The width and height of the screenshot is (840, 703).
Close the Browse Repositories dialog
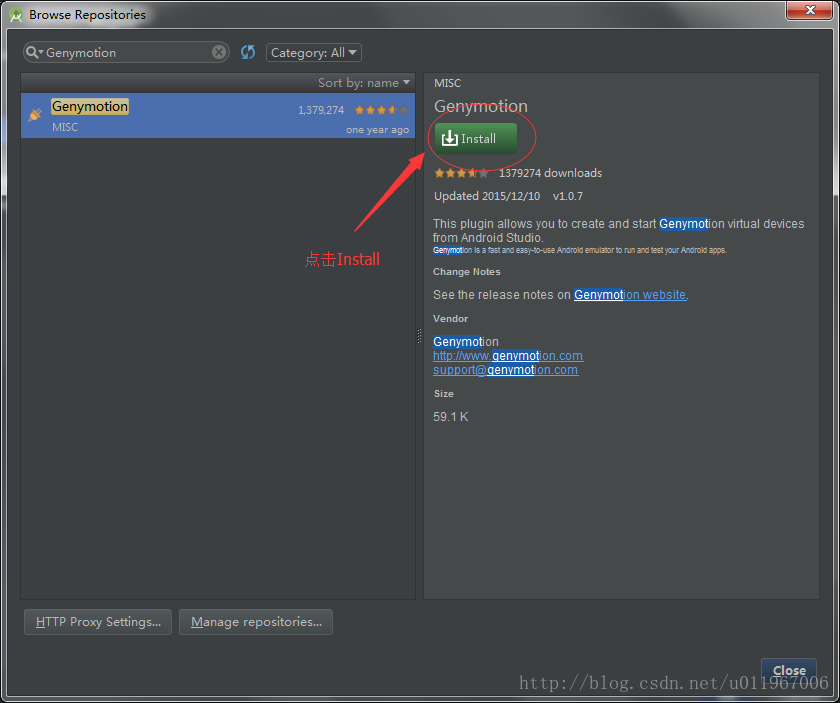(789, 670)
